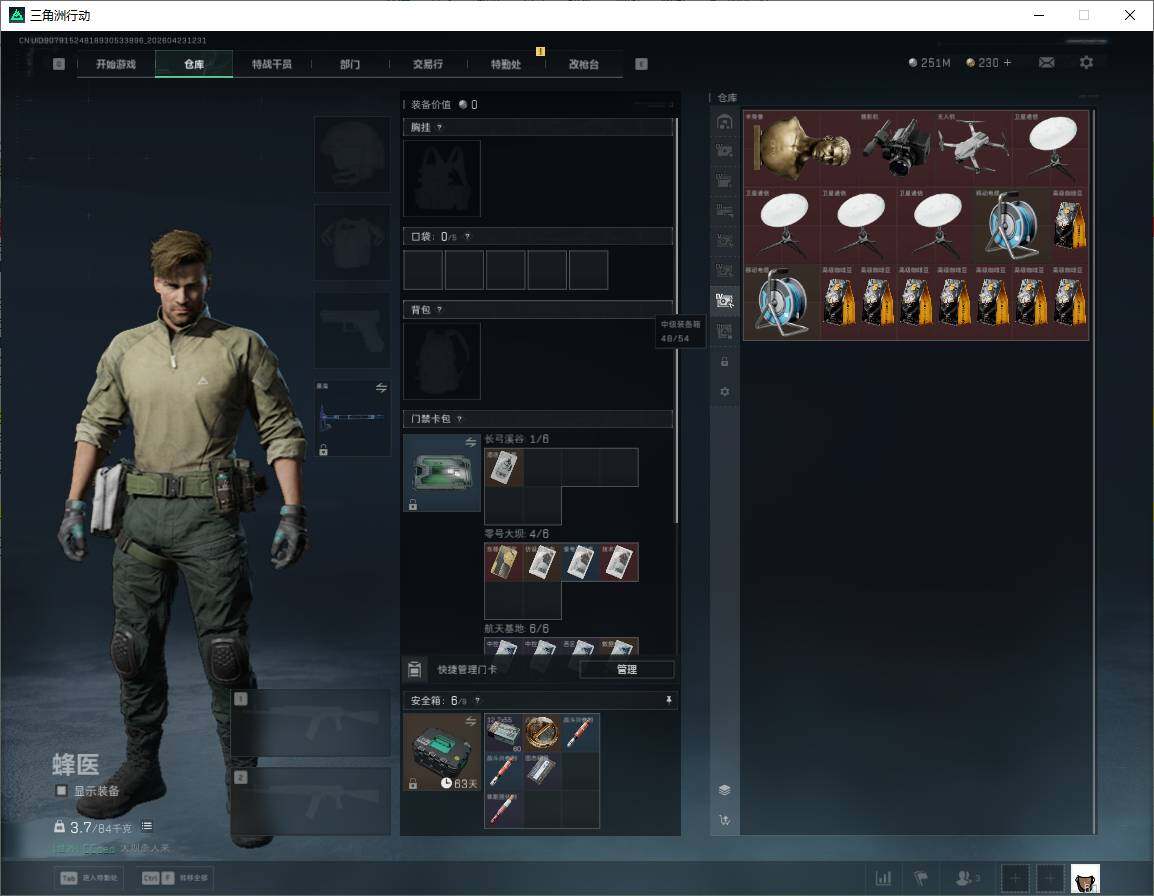The image size is (1154, 896).
Task: Select primary weapon slot 1
Action: click(311, 723)
